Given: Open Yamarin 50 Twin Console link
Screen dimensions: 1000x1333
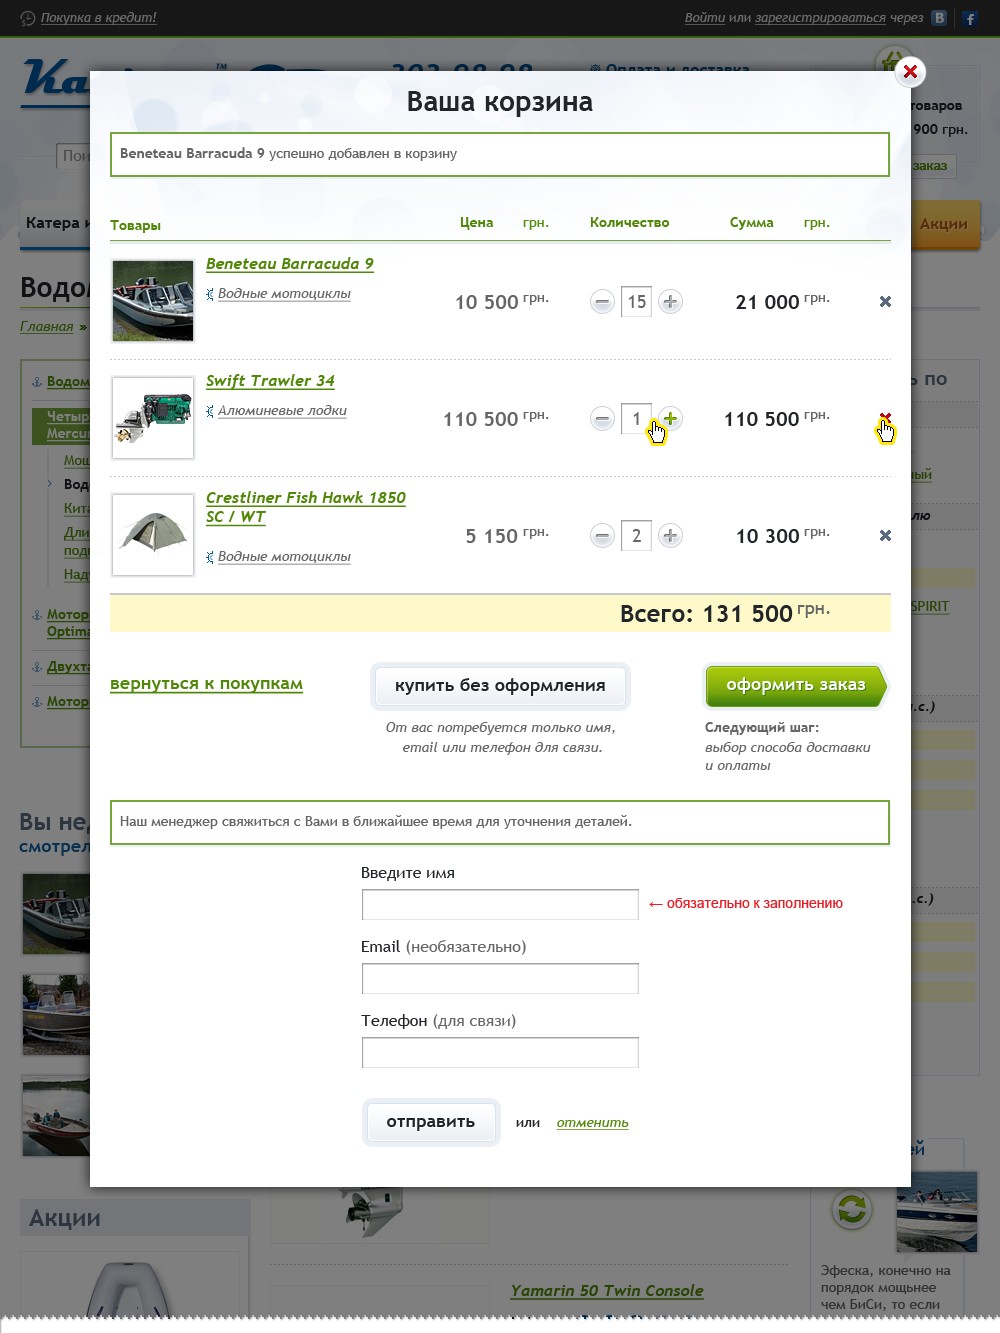Looking at the screenshot, I should click(x=607, y=1291).
